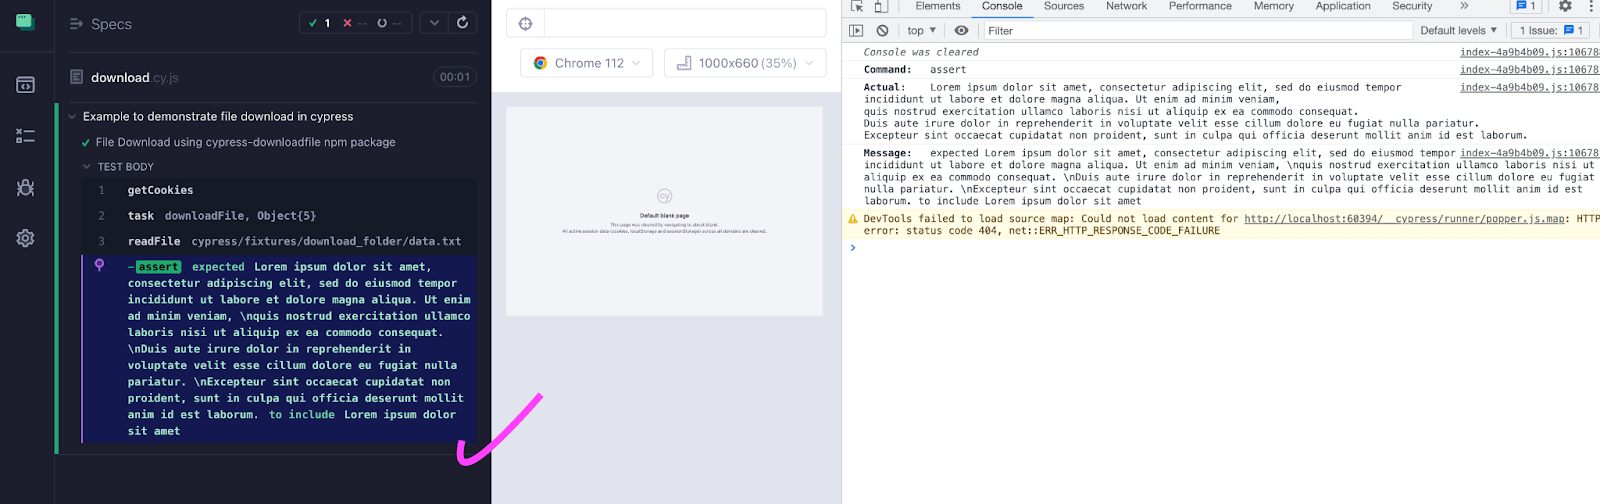Collapse the 'File Download using cypress-downloadfile' test

tap(245, 142)
